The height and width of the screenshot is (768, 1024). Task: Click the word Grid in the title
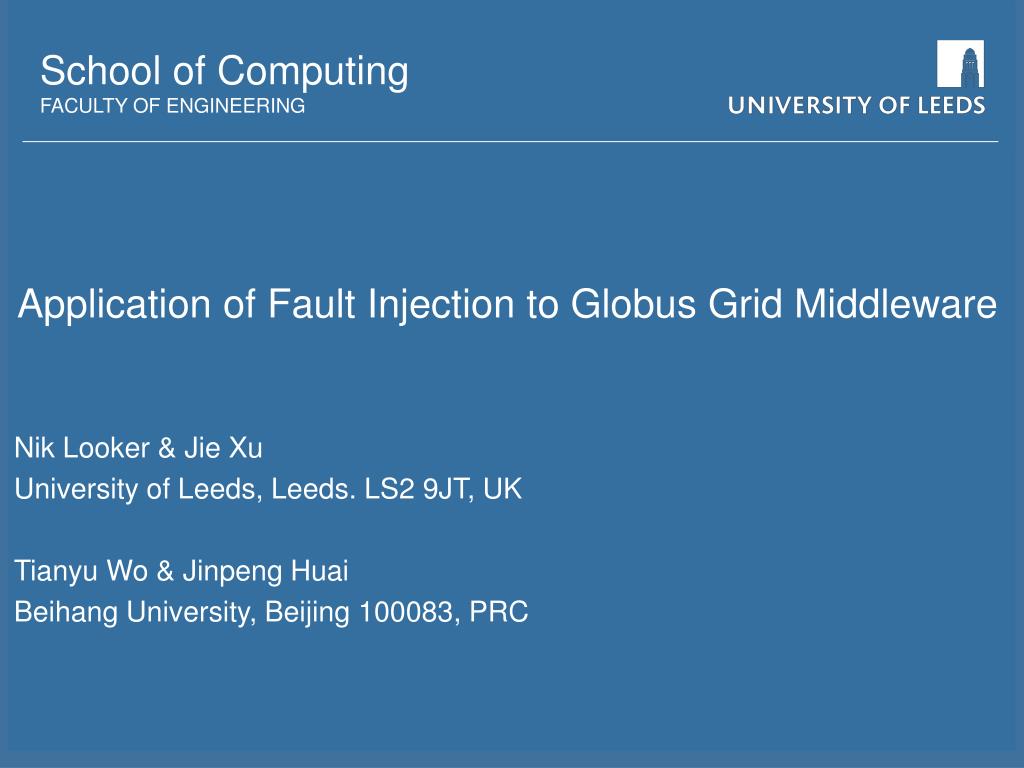point(745,304)
